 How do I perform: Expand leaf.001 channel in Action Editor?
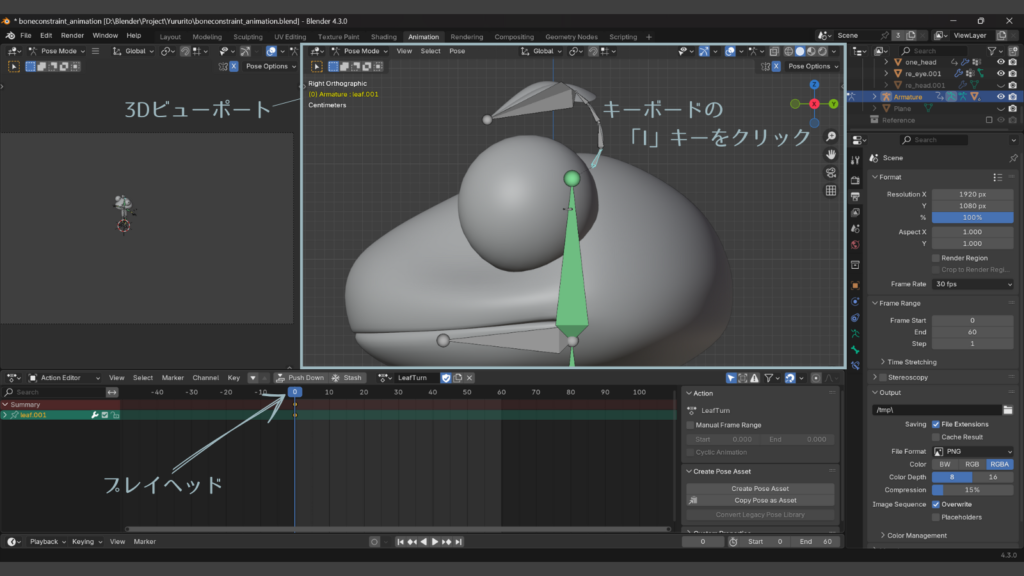coord(5,415)
